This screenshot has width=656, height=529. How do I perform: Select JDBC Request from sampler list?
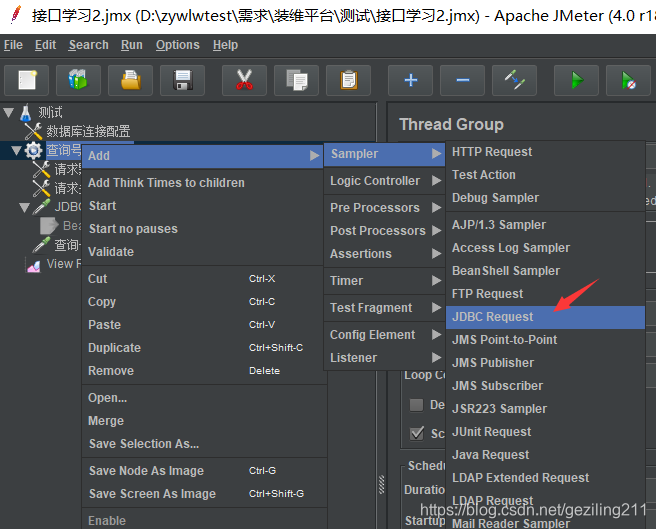tap(546, 317)
